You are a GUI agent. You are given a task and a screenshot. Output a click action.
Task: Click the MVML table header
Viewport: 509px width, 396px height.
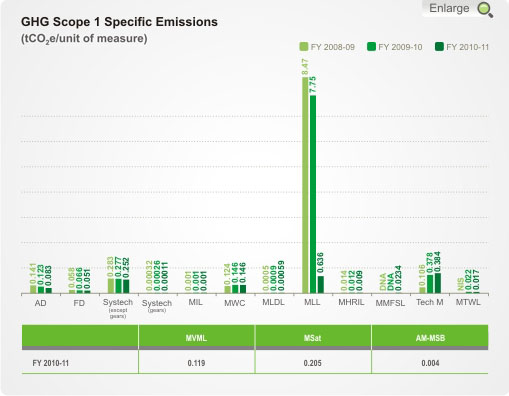(196, 338)
